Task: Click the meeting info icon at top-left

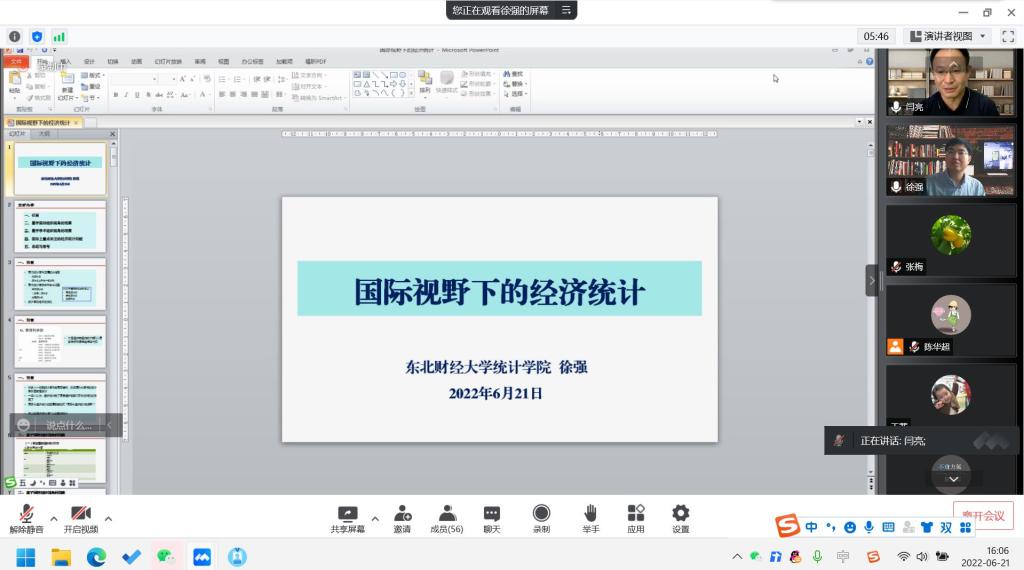Action: tap(15, 36)
